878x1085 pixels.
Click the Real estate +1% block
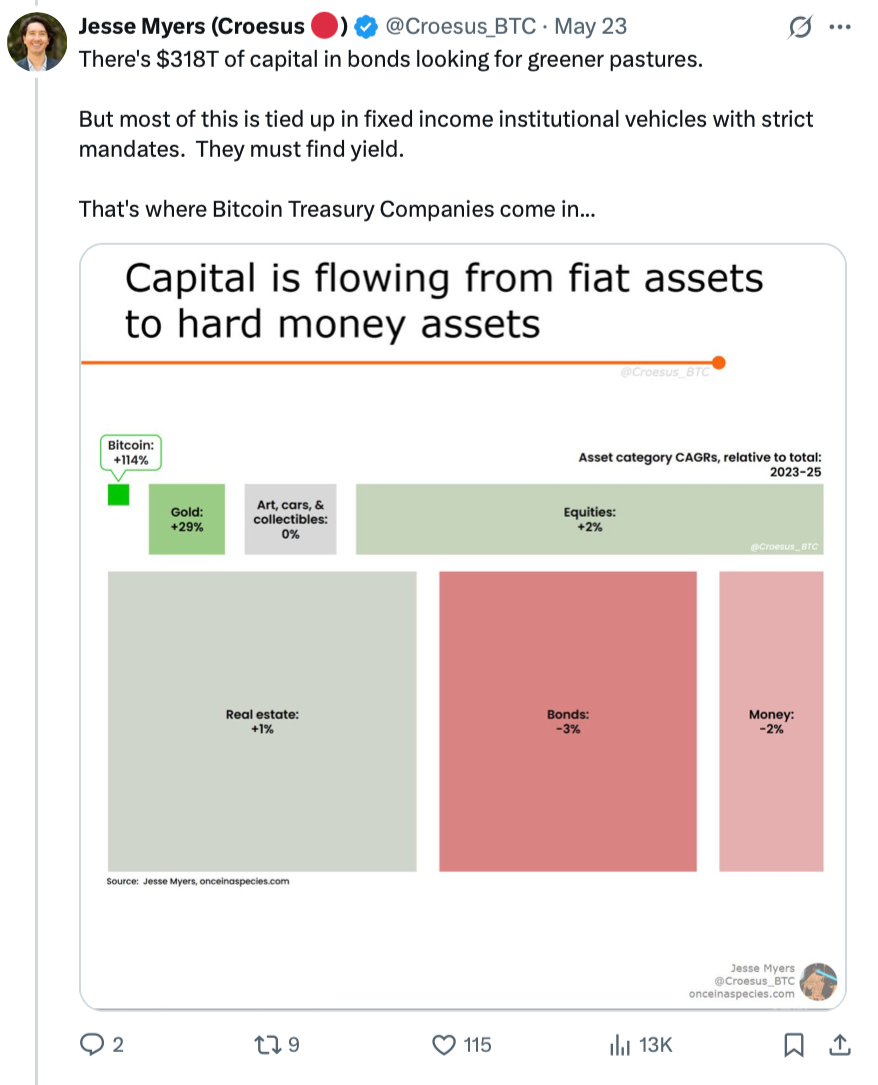(262, 720)
